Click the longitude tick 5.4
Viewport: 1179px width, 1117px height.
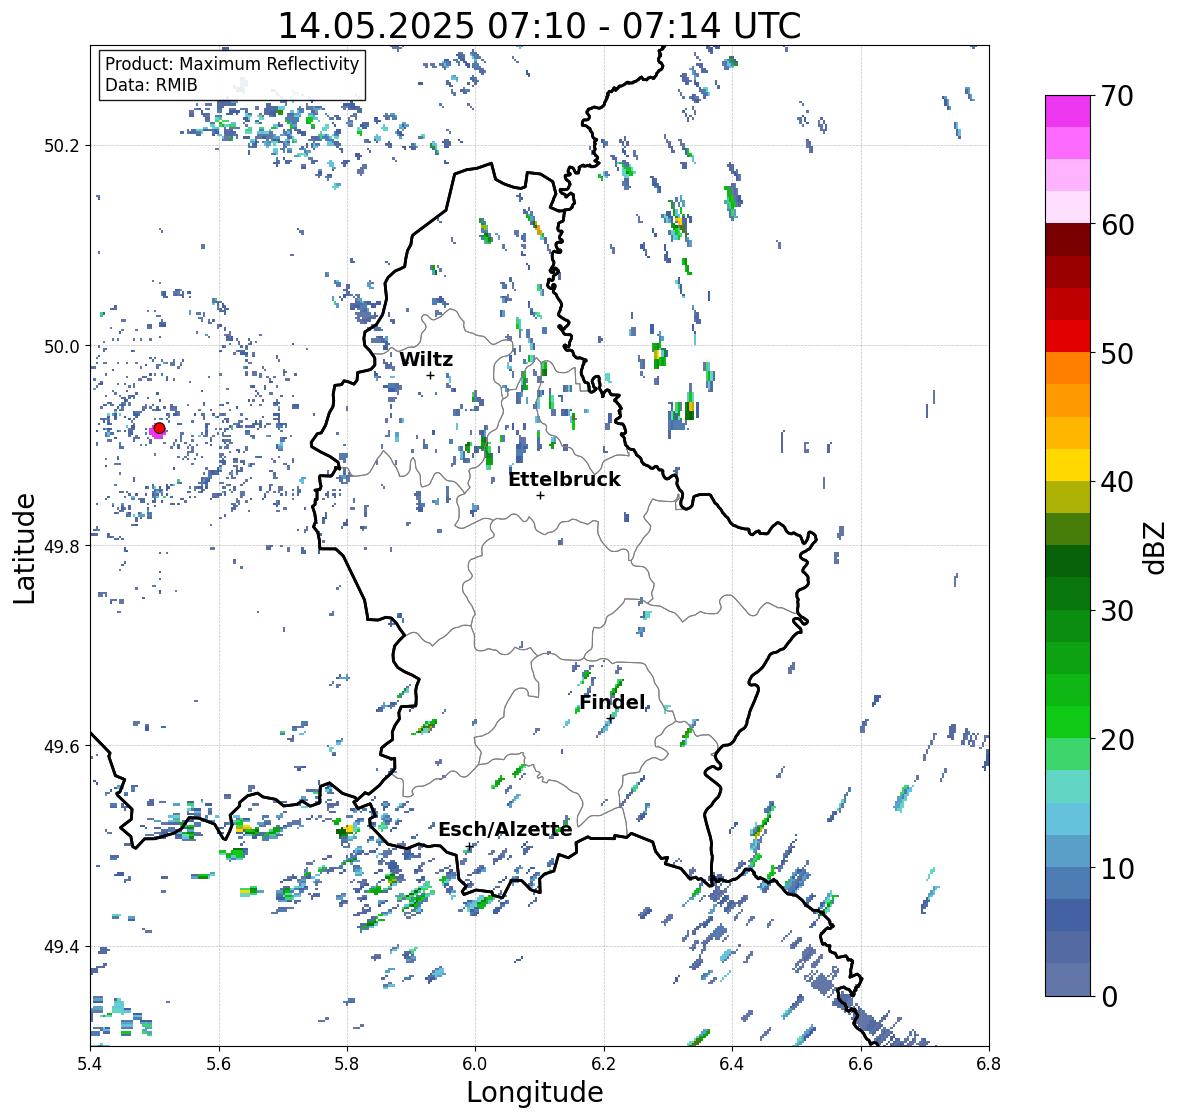tap(90, 1064)
